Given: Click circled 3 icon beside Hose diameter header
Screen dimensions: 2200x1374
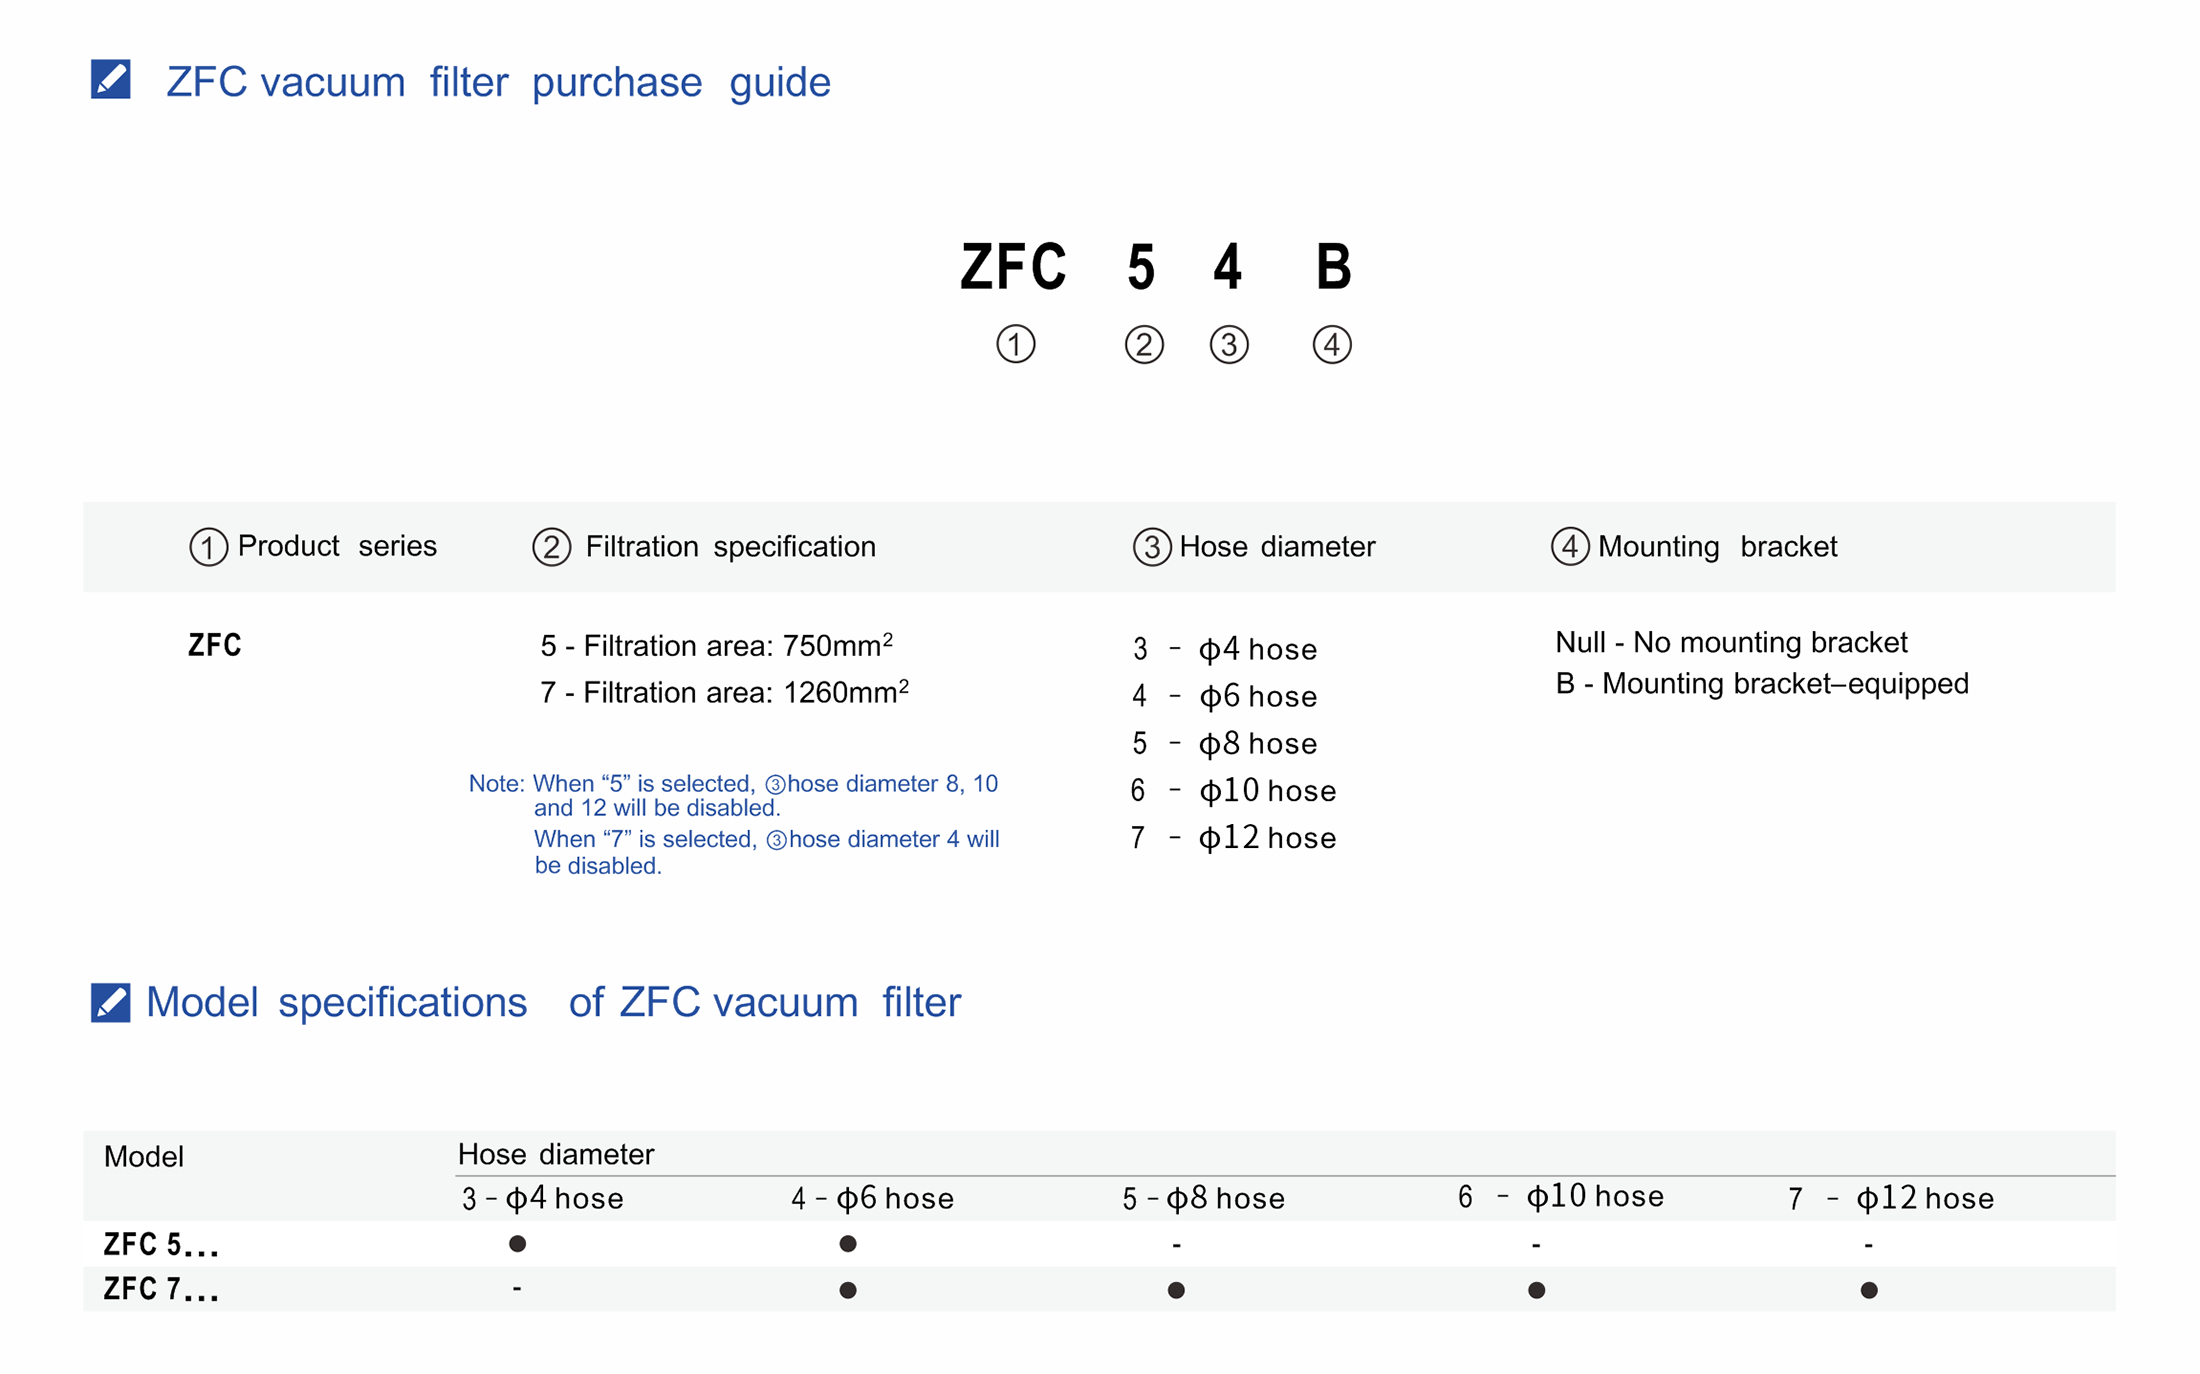Looking at the screenshot, I should point(1151,547).
